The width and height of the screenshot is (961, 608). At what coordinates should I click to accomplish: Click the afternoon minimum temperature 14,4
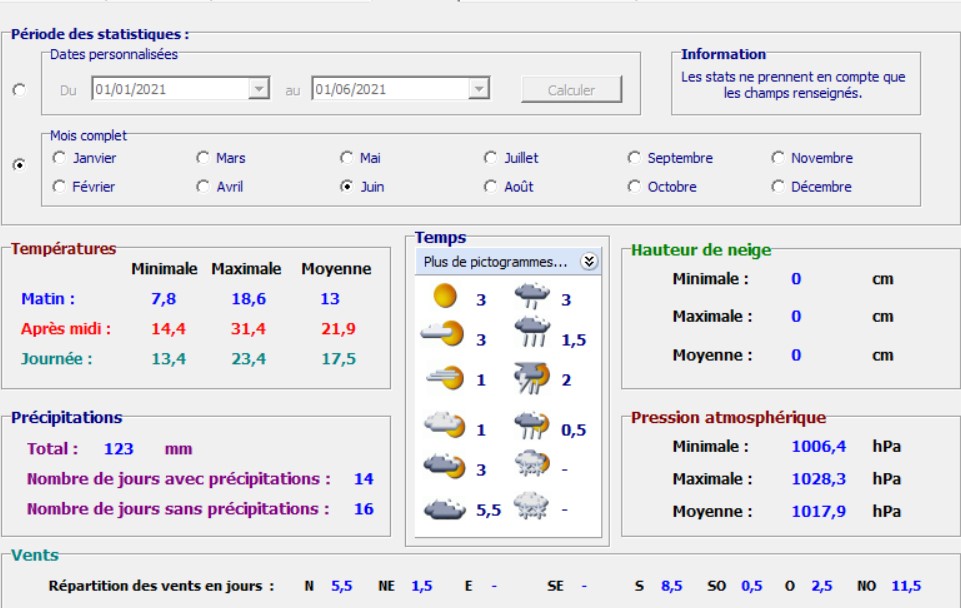[168, 329]
